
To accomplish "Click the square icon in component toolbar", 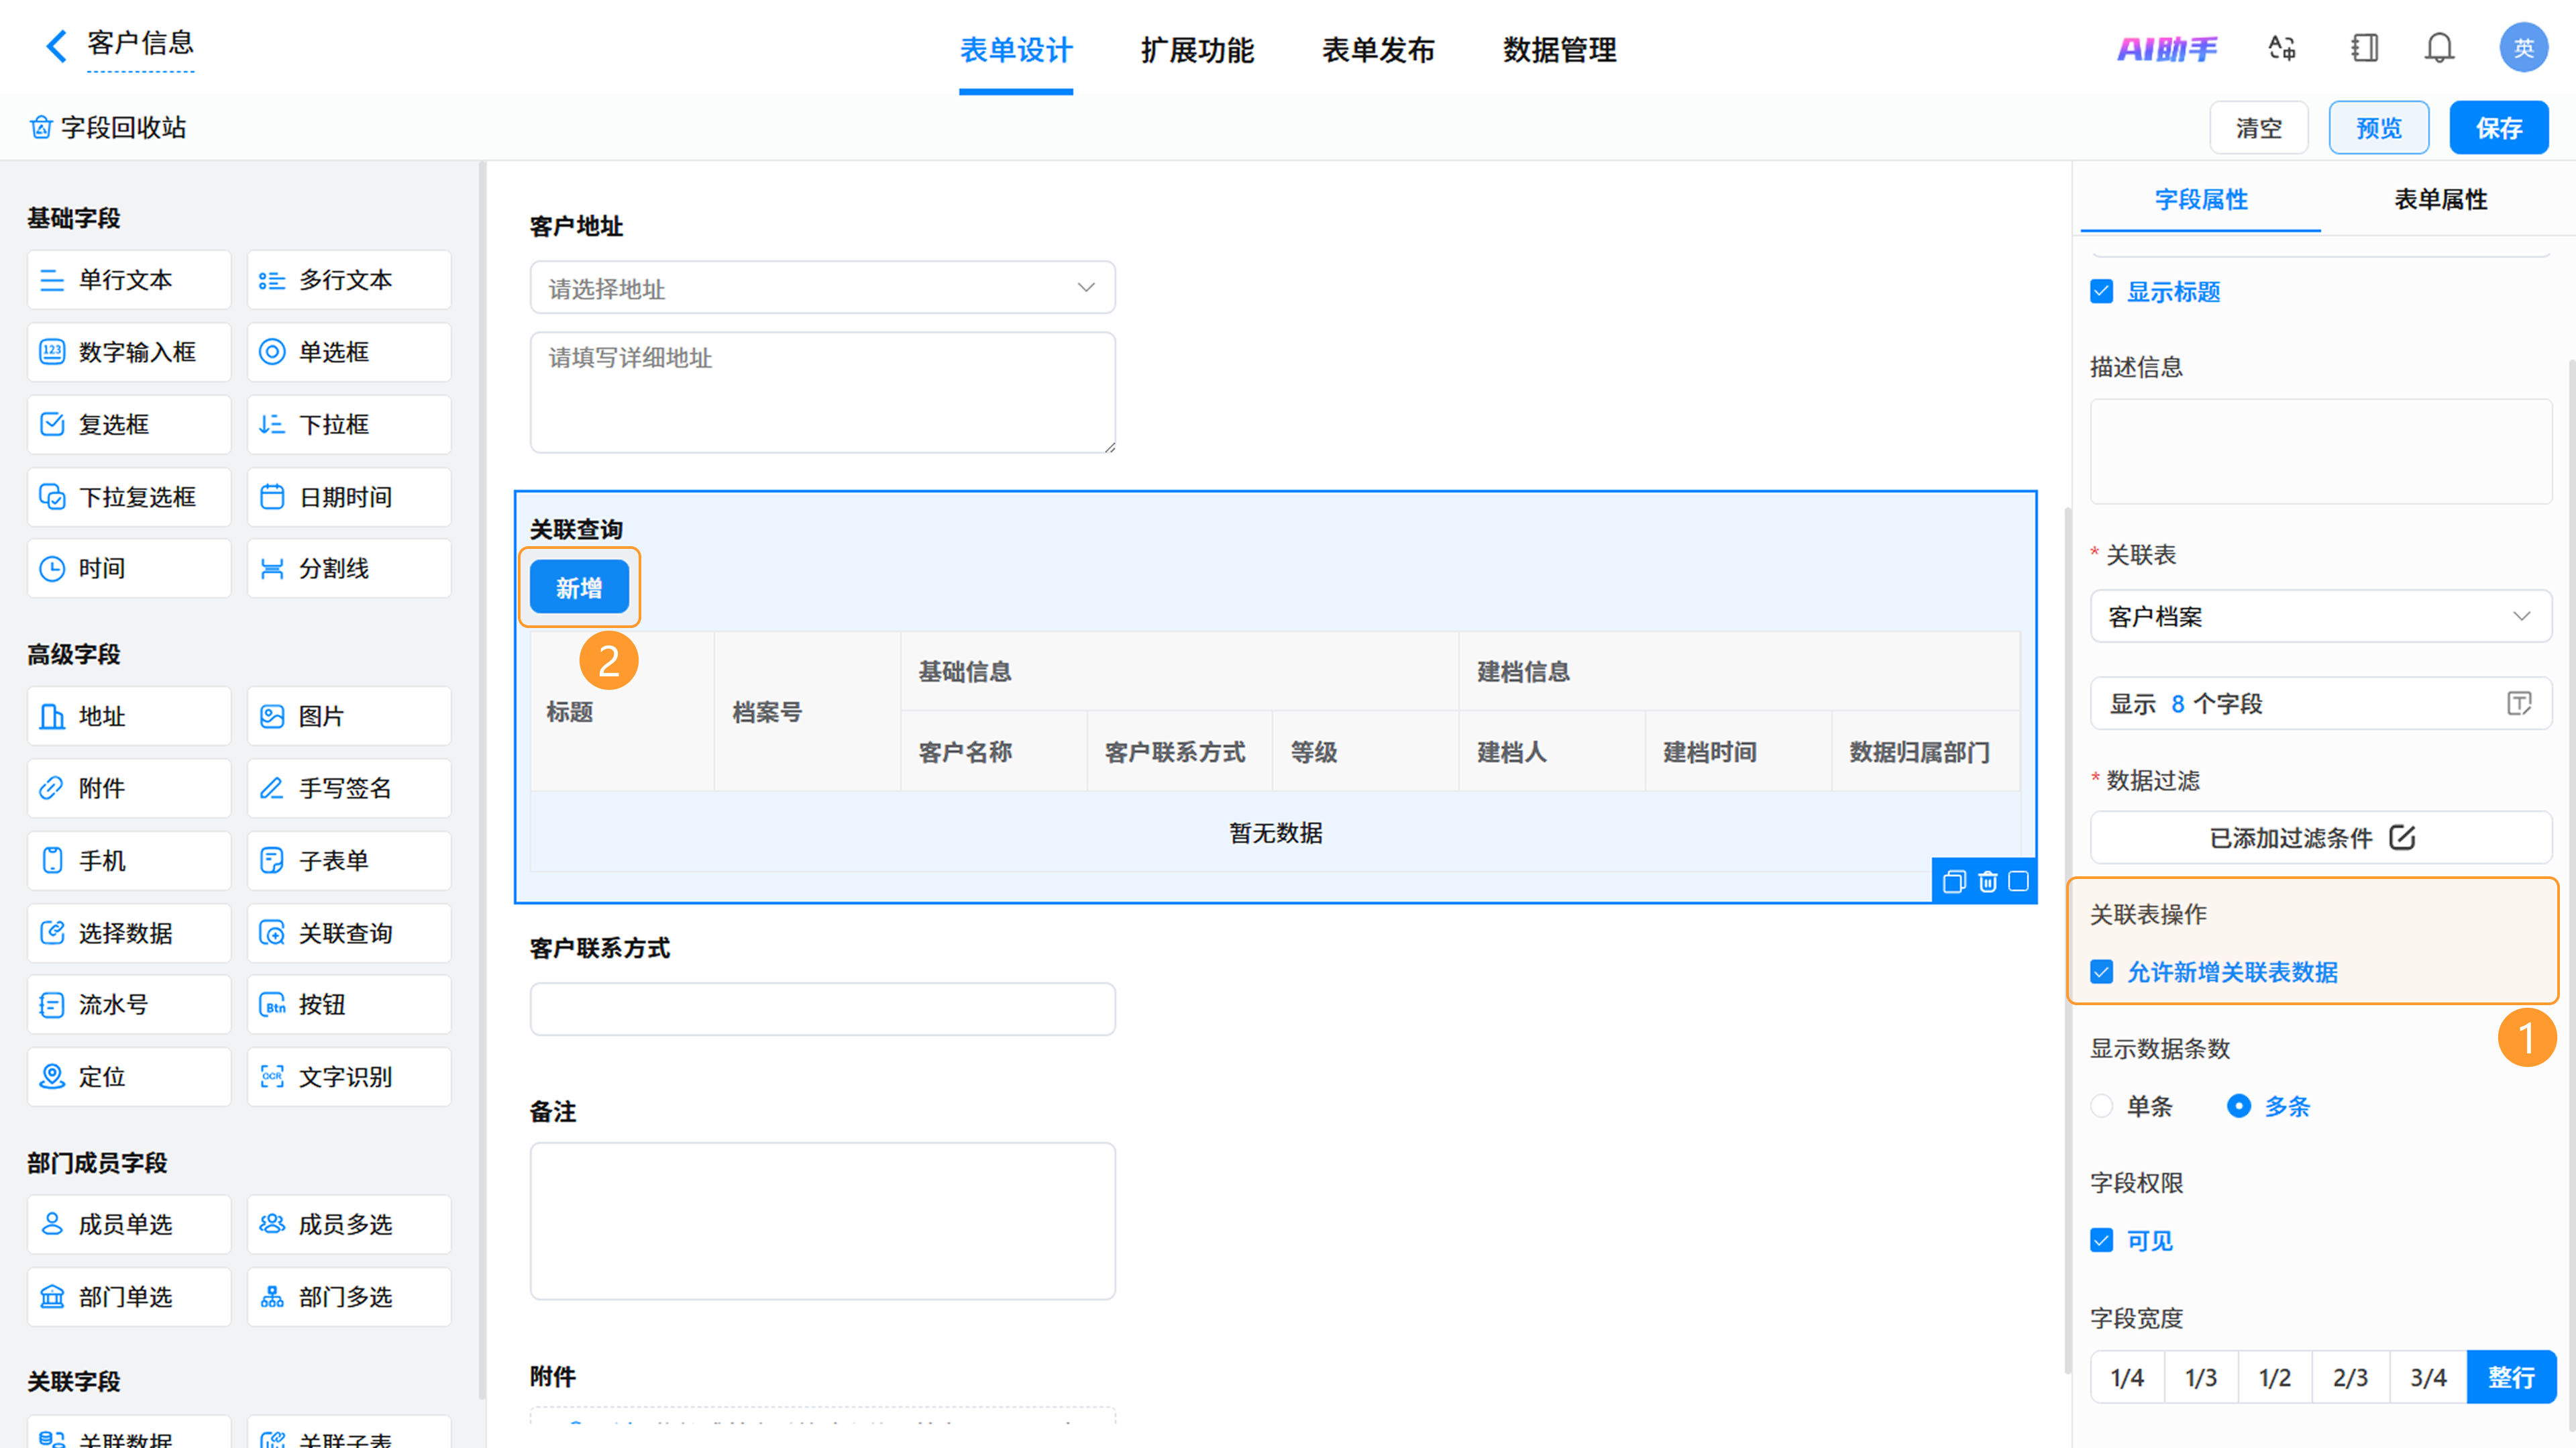I will coord(2019,881).
